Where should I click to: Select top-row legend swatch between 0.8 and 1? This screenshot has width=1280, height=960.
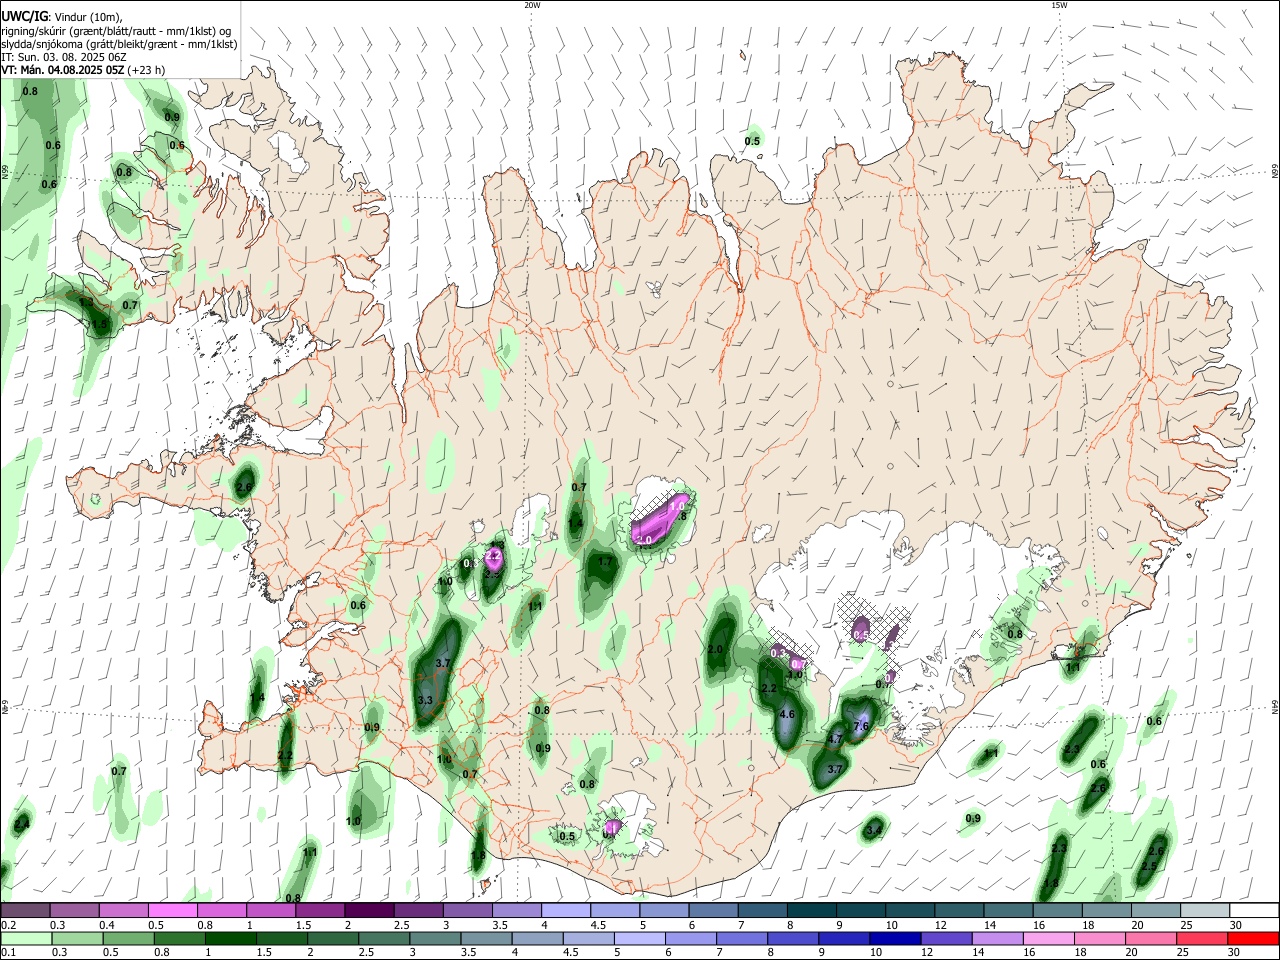[221, 910]
